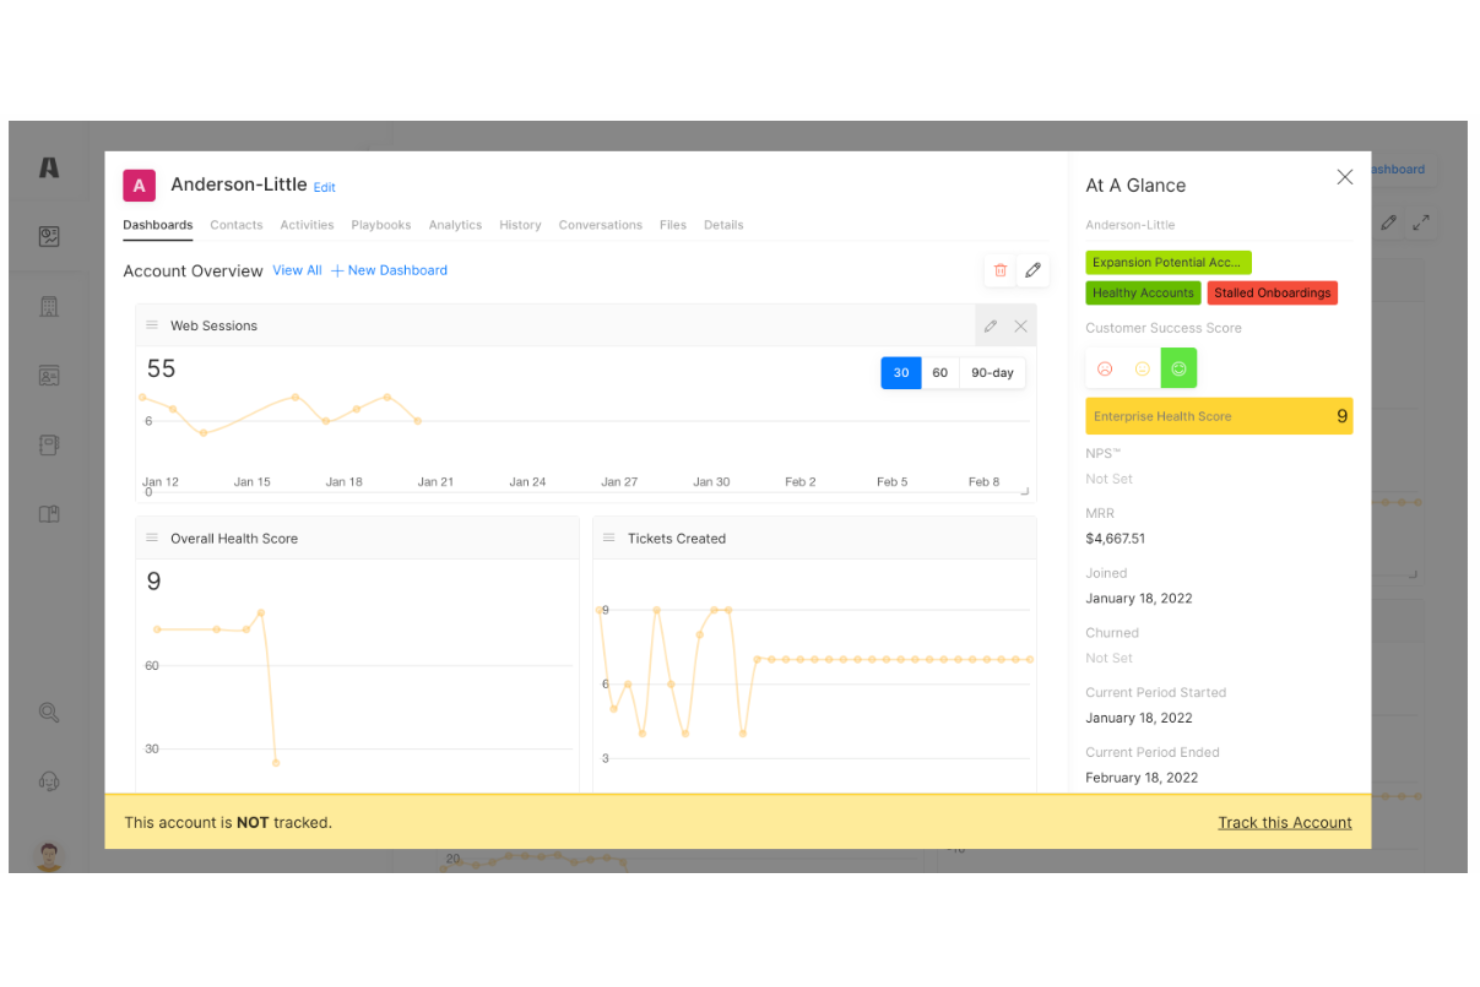Select the sad face Customer Success Score
Viewport: 1480px width, 987px height.
(x=1105, y=368)
